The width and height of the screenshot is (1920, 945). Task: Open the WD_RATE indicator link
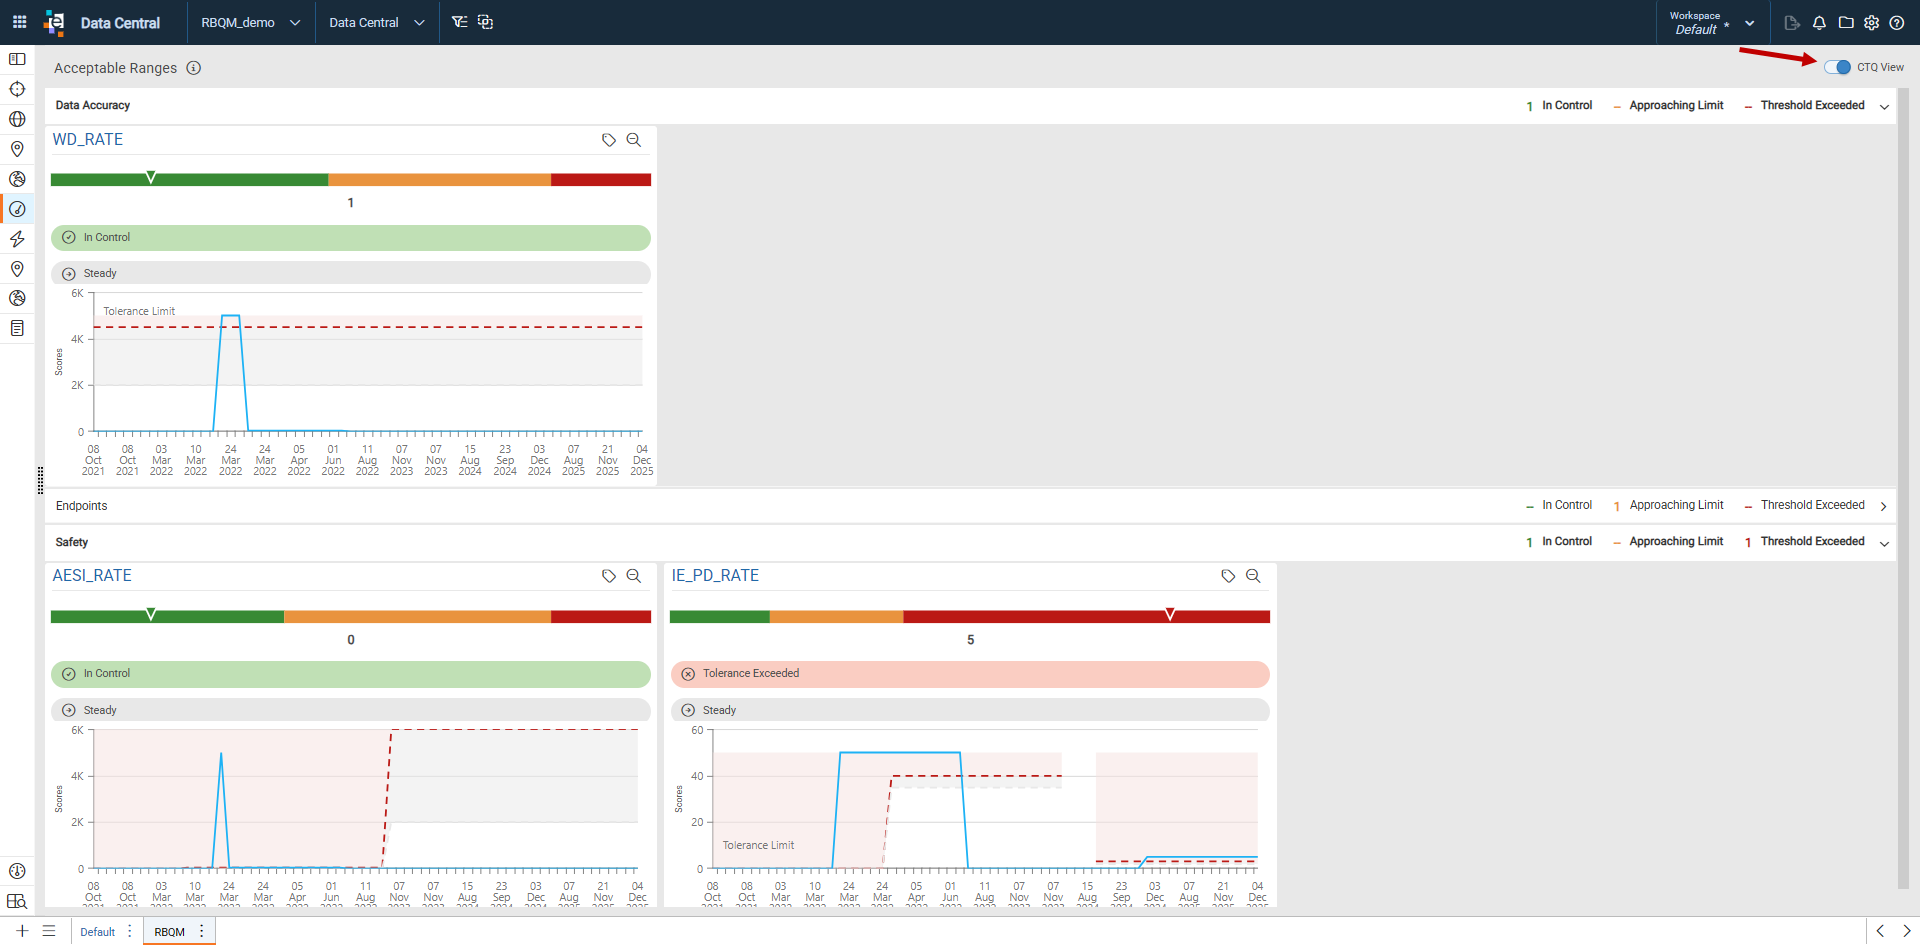pos(88,140)
